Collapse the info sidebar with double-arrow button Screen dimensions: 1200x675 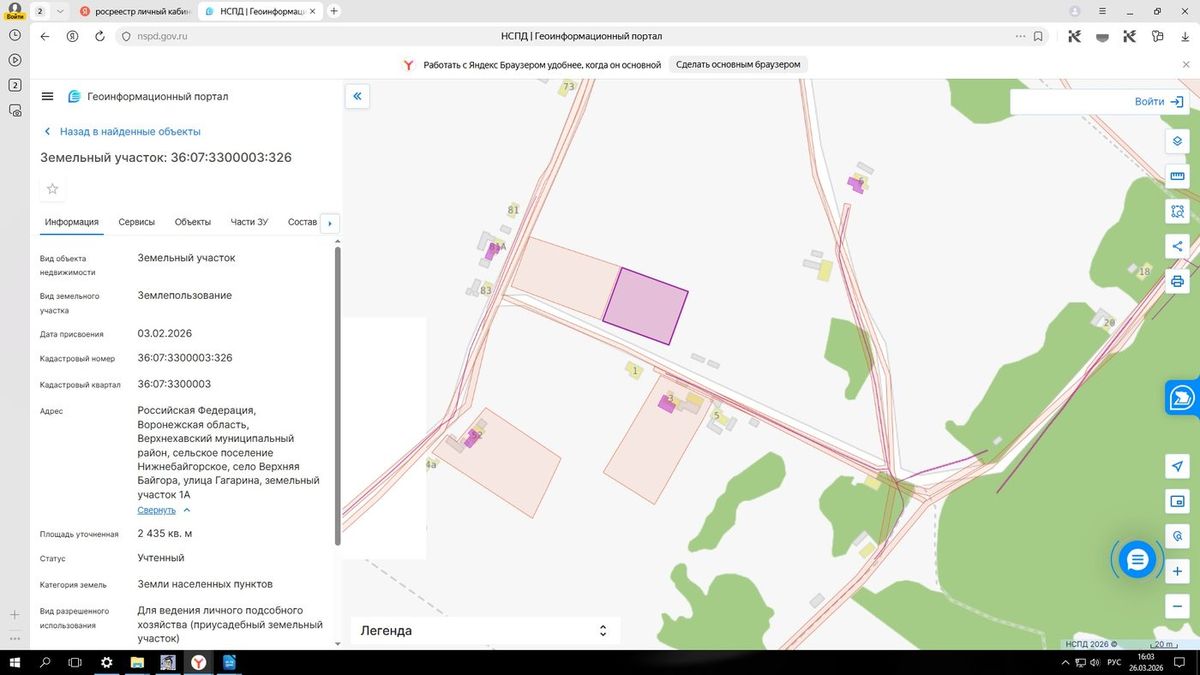357,96
